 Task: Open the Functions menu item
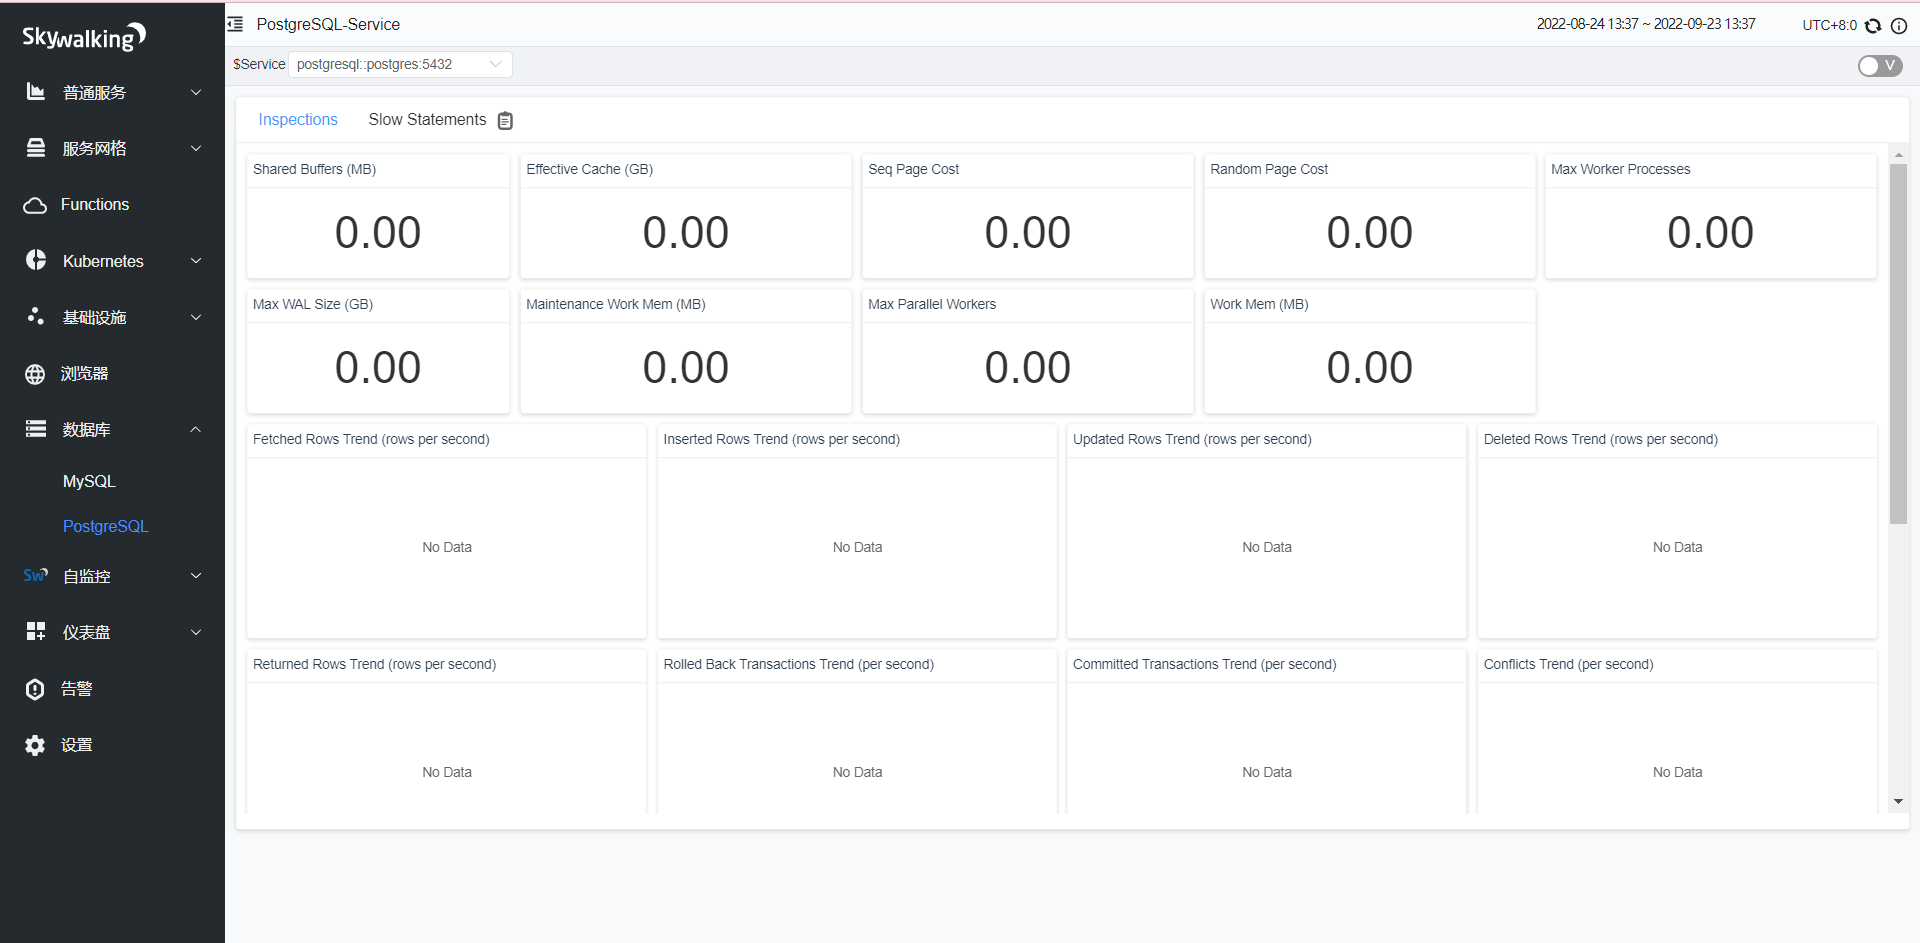(95, 204)
